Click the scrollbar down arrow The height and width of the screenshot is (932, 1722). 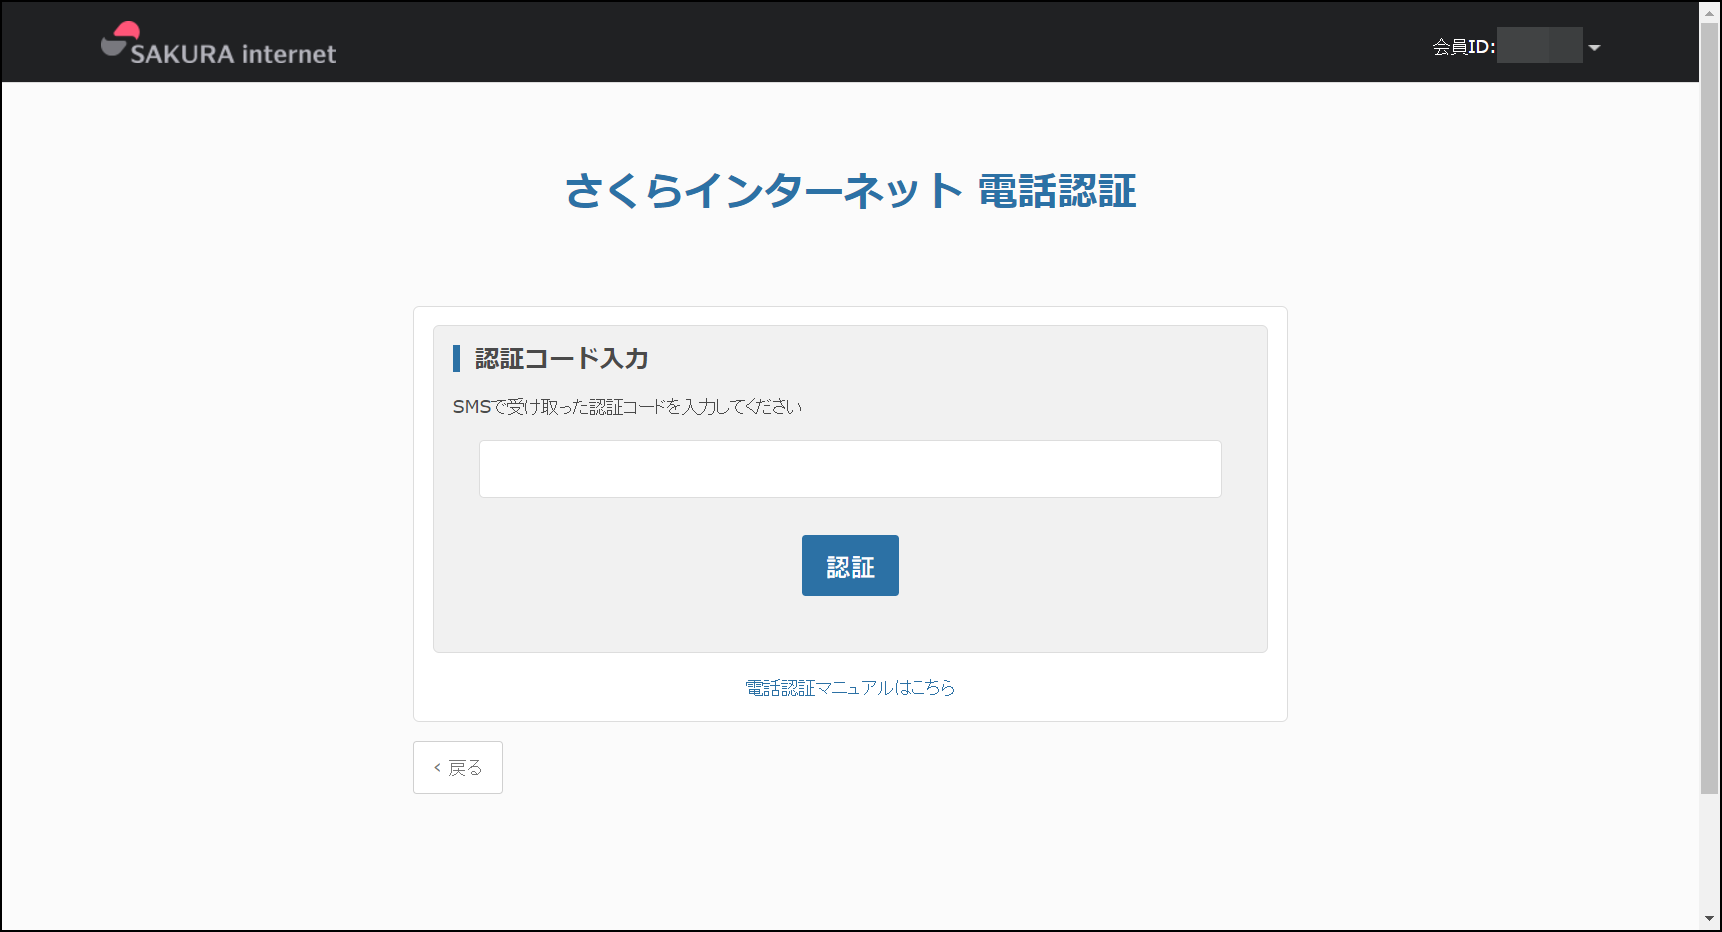click(1710, 918)
